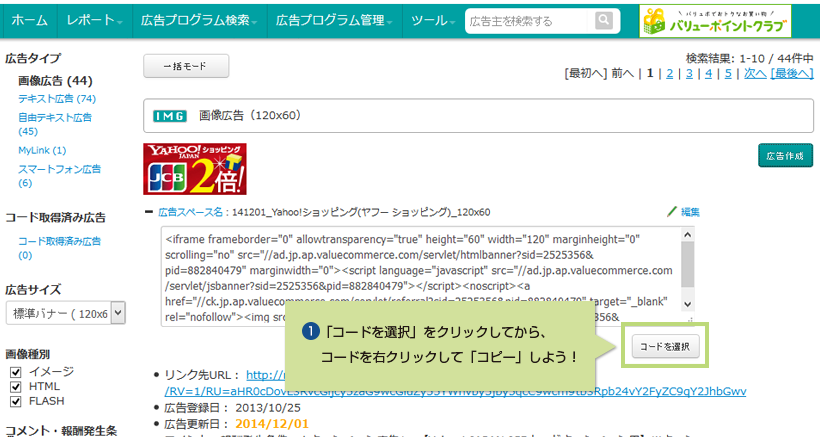Click code textarea scroll up arrow
This screenshot has width=820, height=437.
tap(688, 235)
